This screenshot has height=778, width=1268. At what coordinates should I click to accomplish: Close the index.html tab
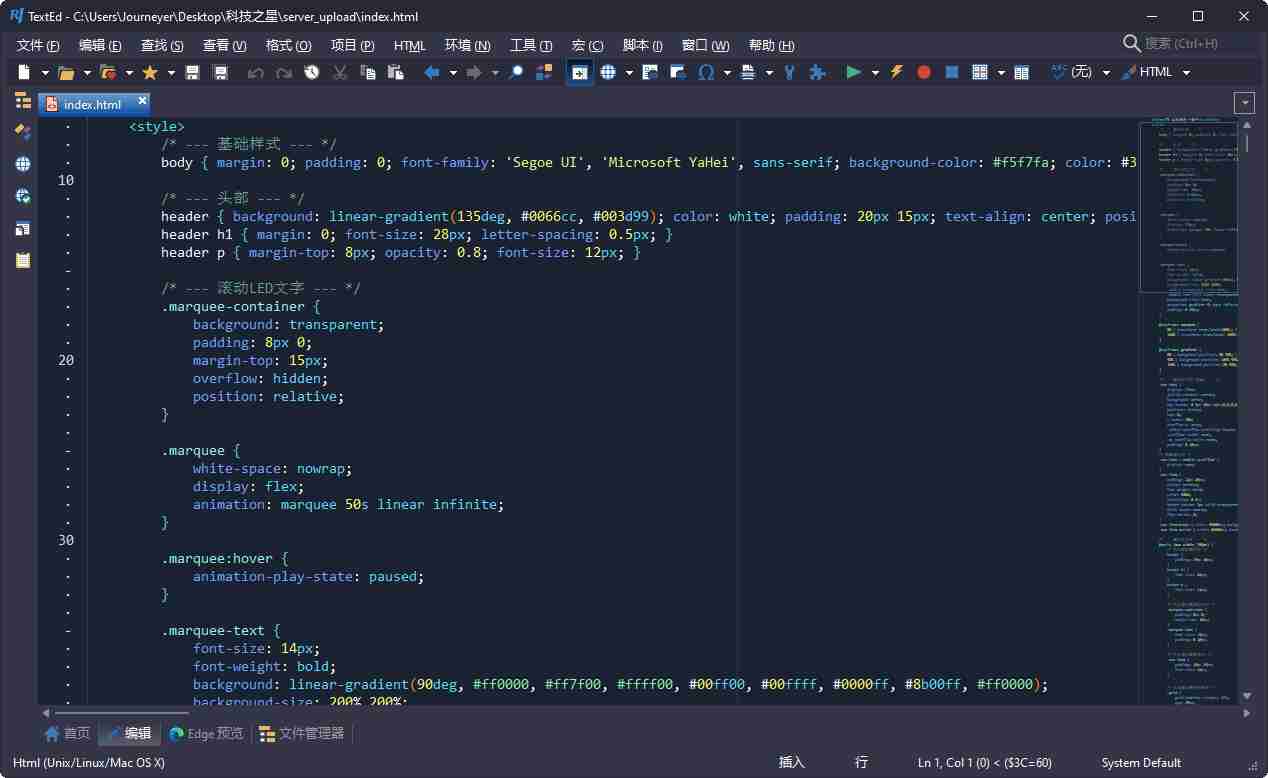click(x=142, y=101)
